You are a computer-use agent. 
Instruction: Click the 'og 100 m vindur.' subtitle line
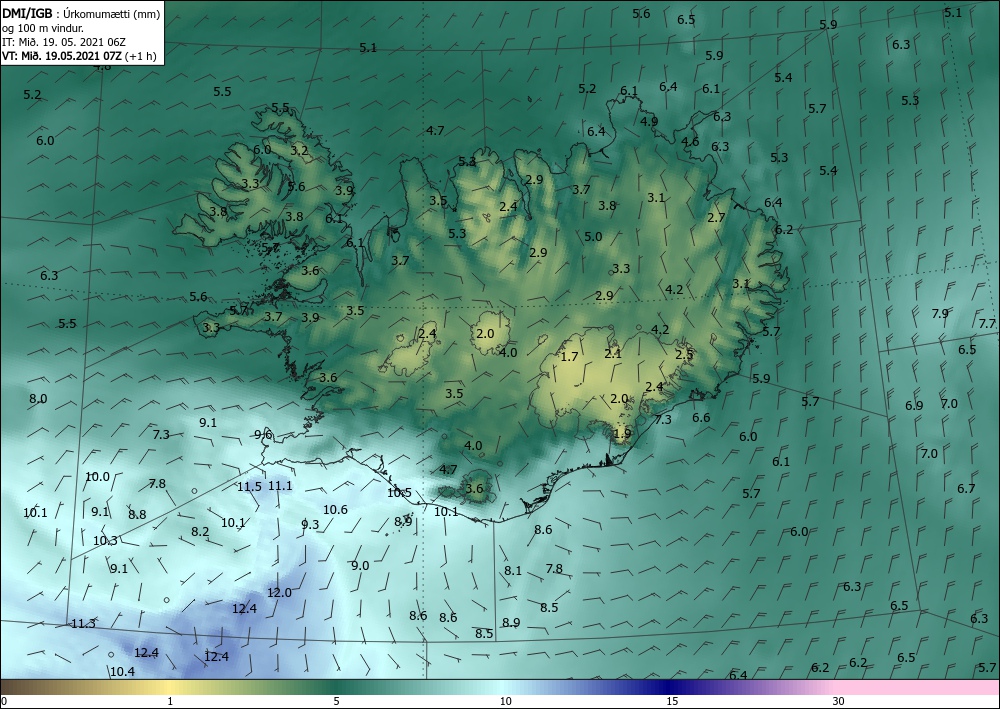tap(42, 28)
